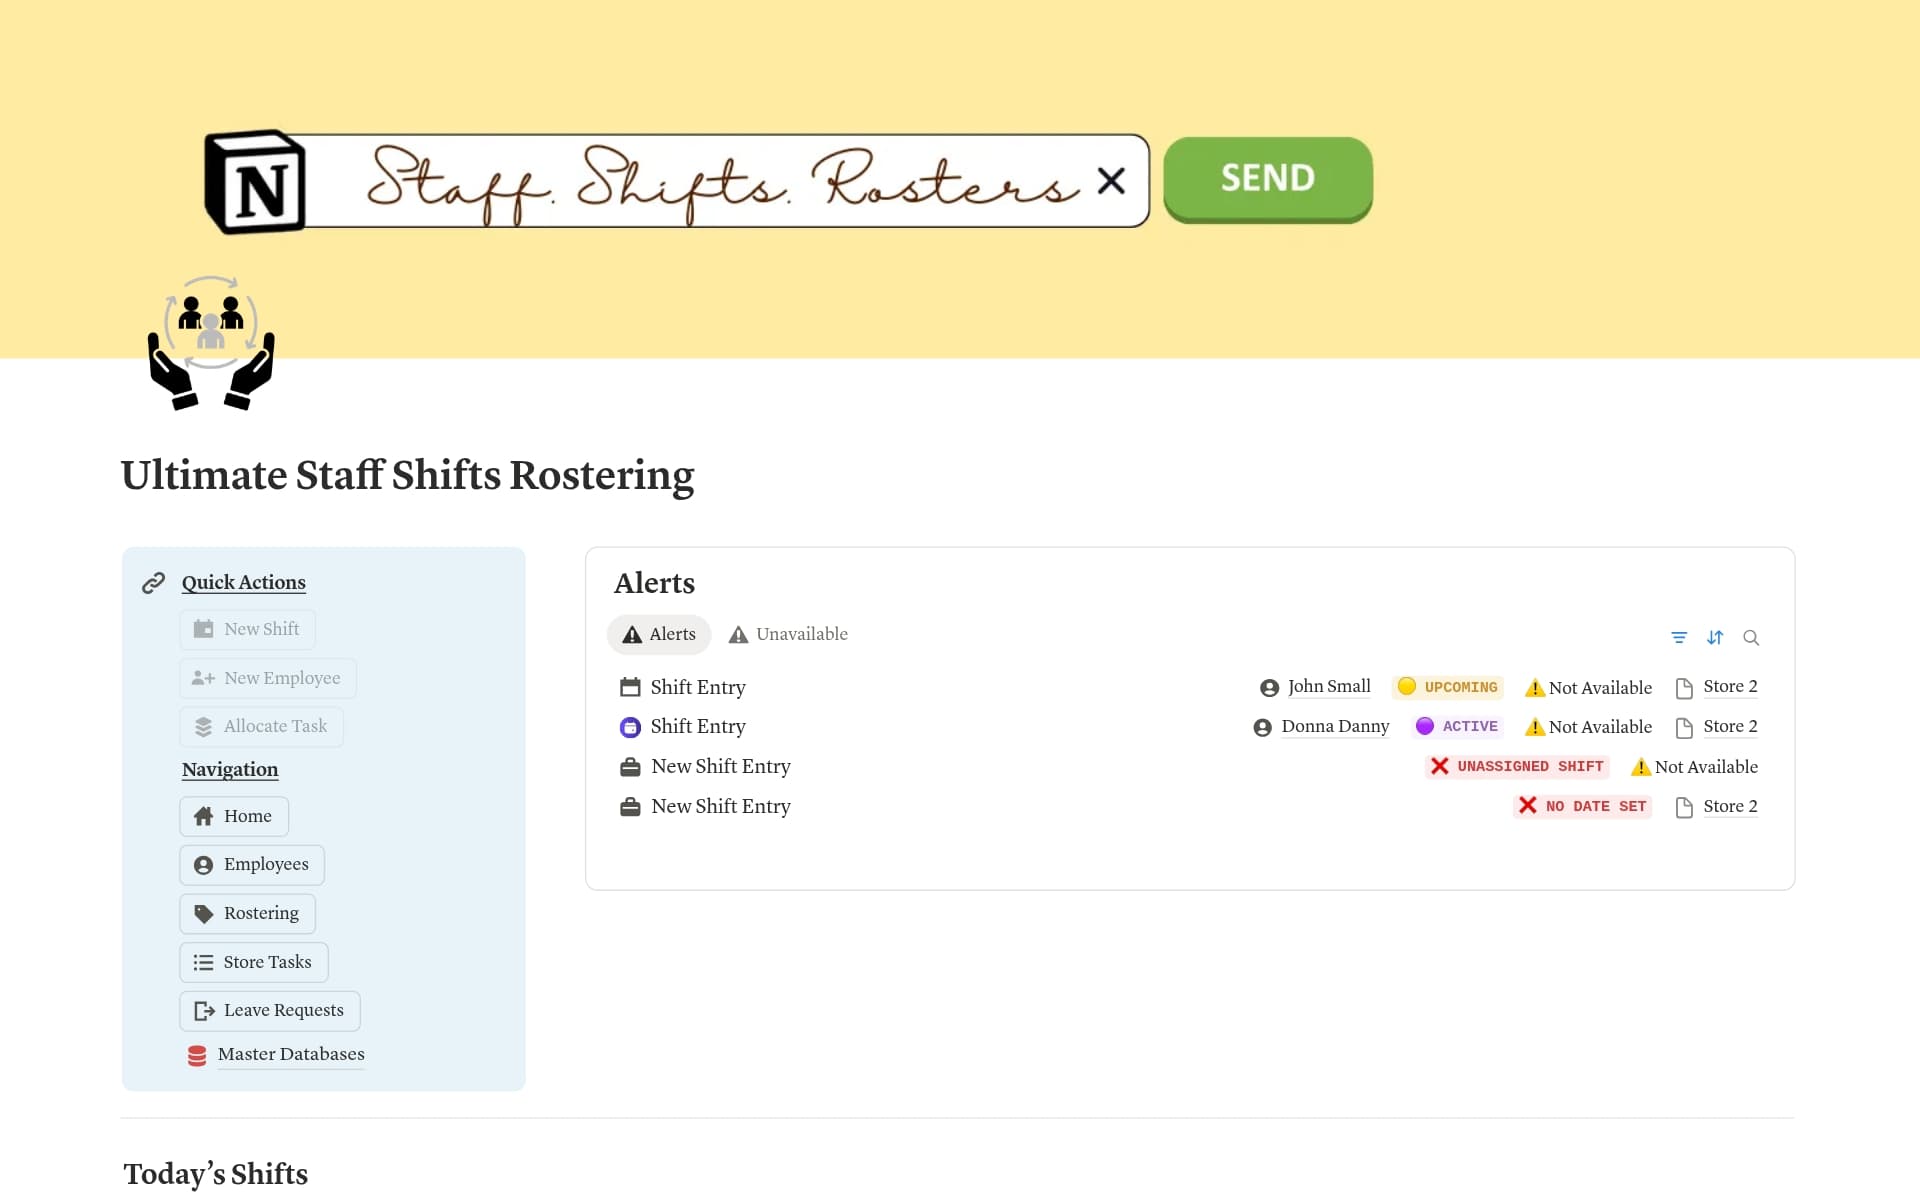
Task: Switch to the Alerts tab
Action: pos(658,634)
